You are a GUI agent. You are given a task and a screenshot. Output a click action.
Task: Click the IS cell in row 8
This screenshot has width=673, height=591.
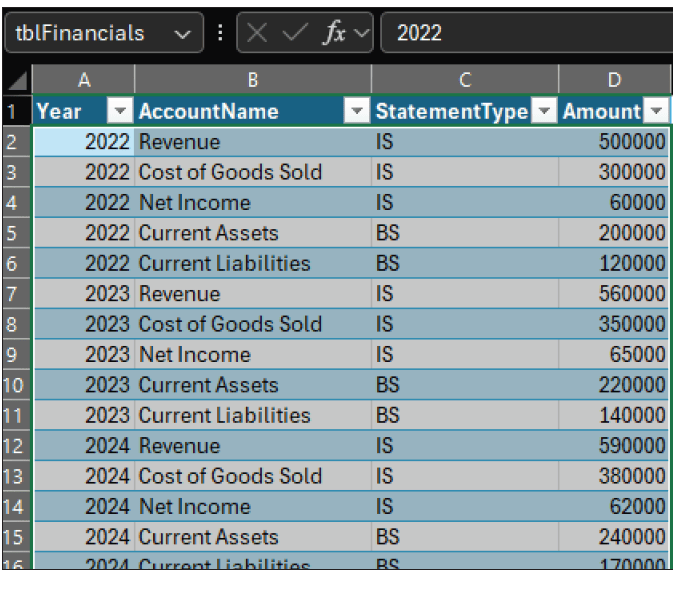465,324
